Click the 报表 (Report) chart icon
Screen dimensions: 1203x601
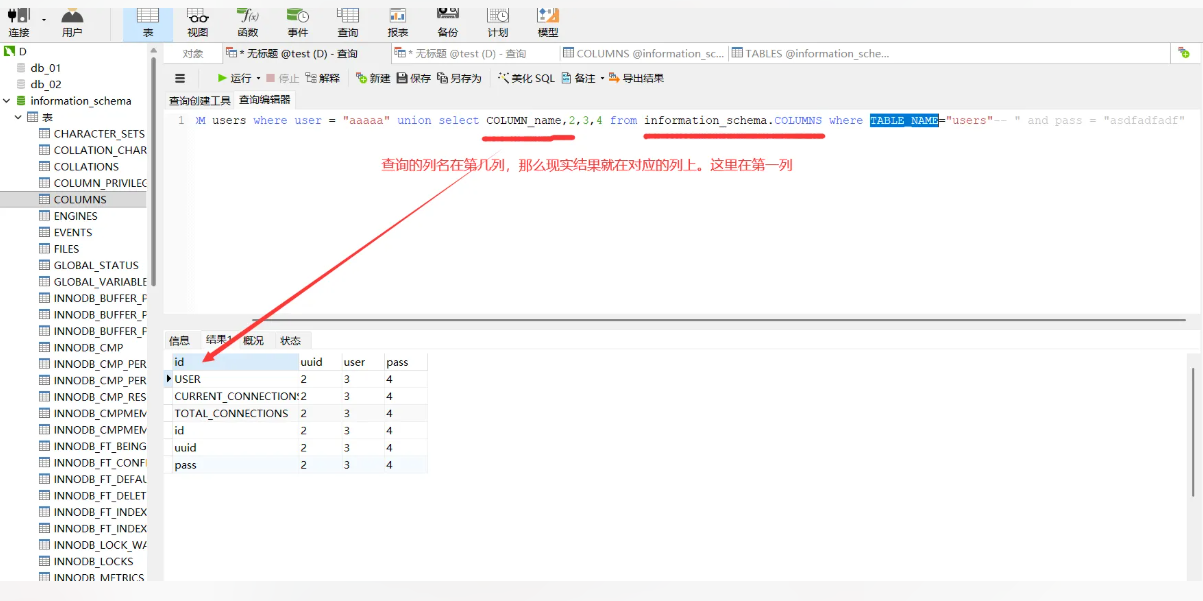coord(397,18)
